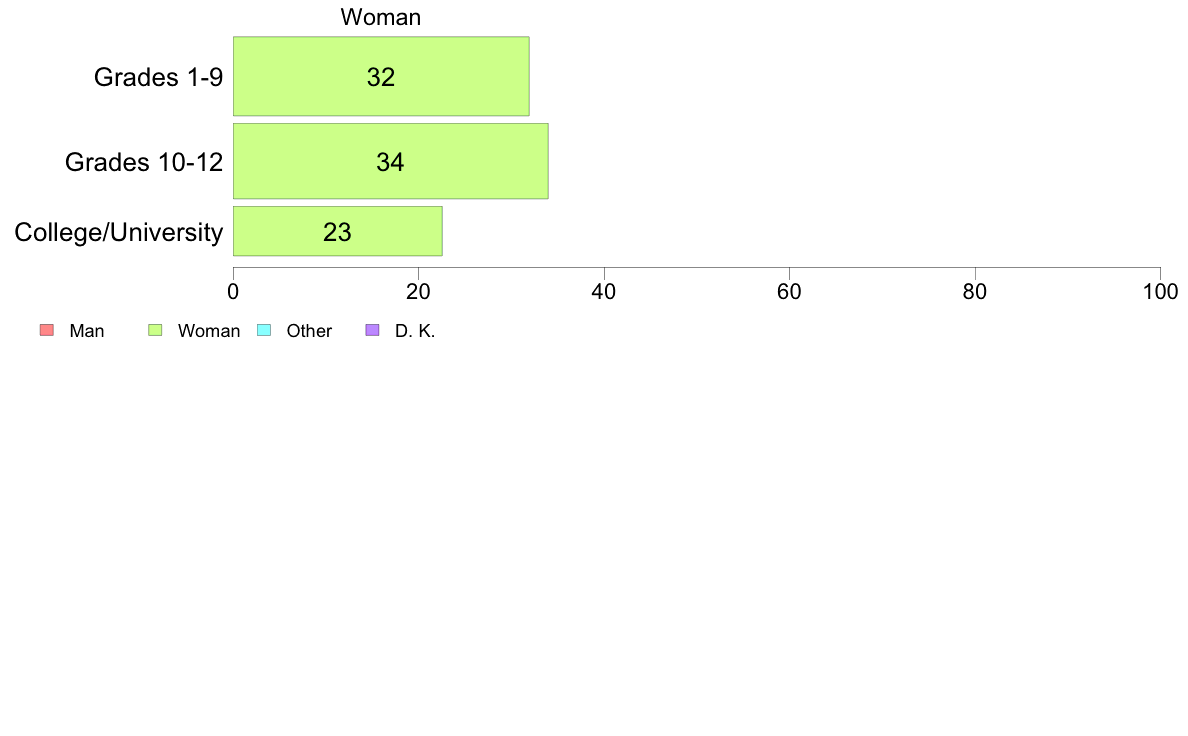This screenshot has height=736, width=1188.
Task: Click the Grades 10-12 axis label
Action: point(144,161)
